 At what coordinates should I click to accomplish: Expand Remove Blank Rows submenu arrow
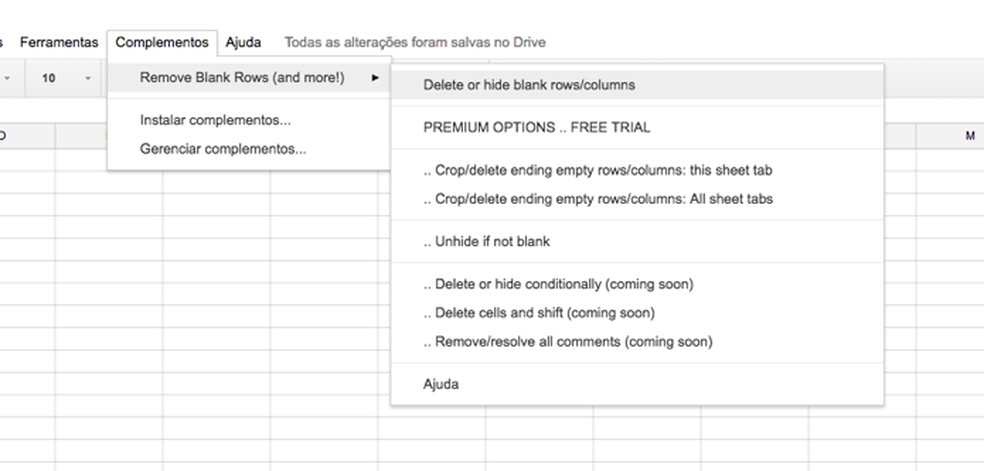tap(375, 78)
